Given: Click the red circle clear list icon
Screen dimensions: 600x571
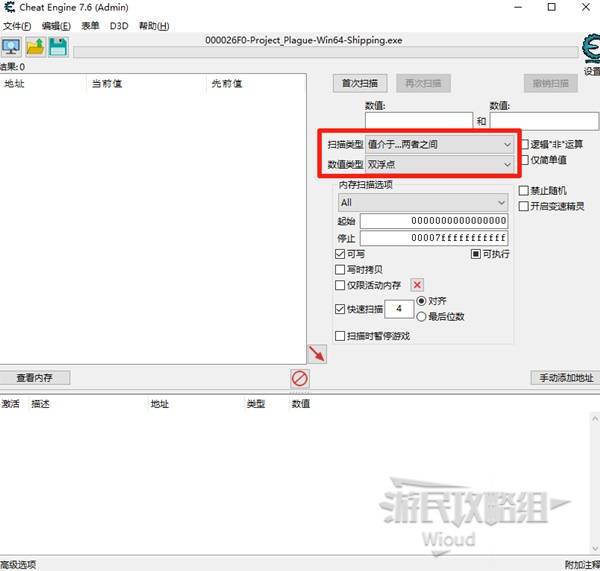Looking at the screenshot, I should 299,378.
